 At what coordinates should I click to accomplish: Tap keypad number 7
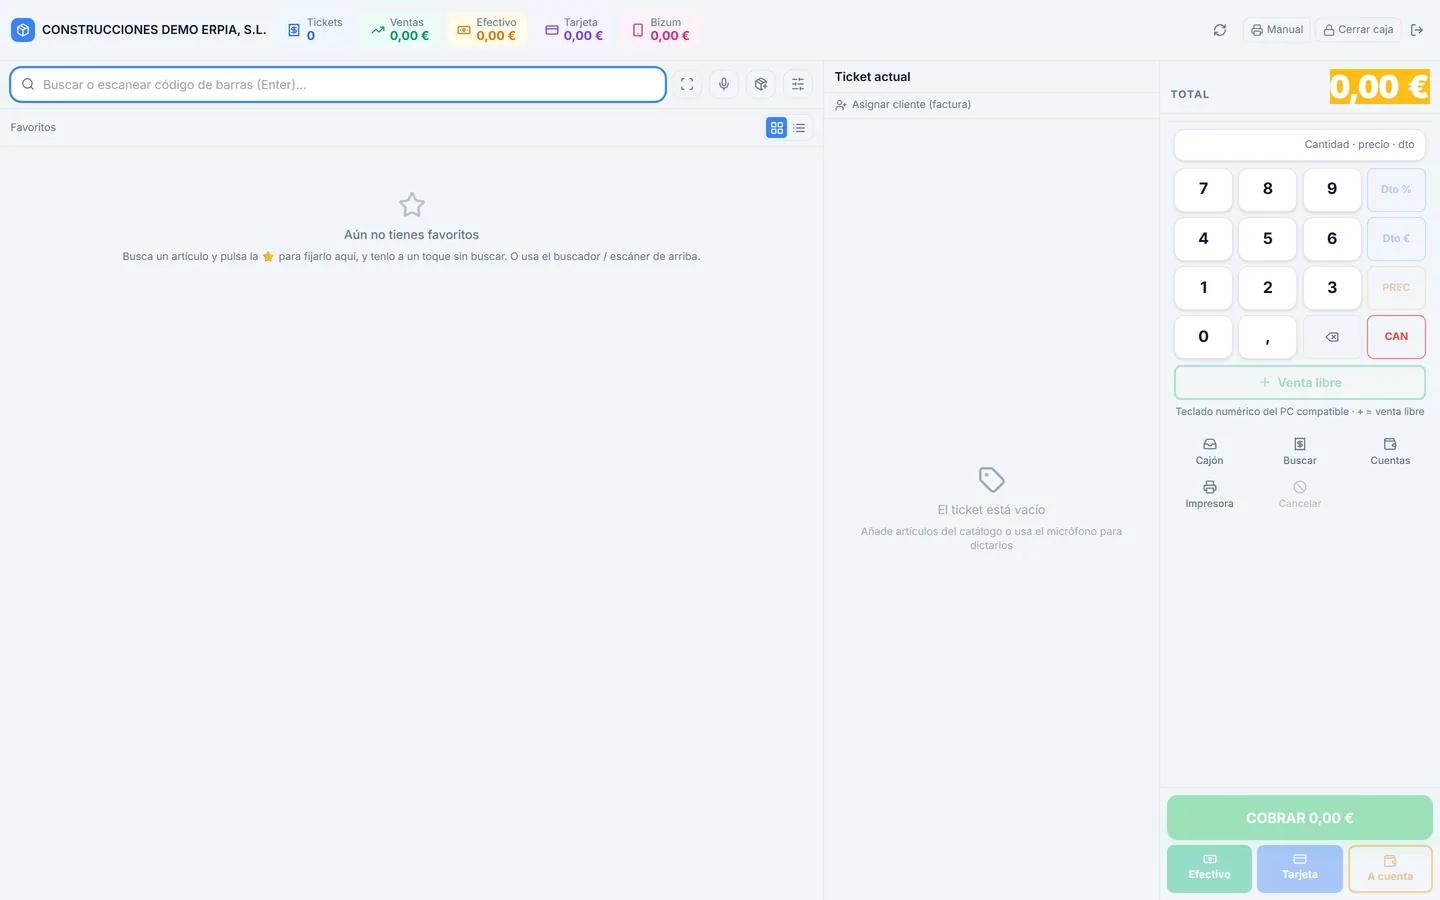coord(1203,189)
